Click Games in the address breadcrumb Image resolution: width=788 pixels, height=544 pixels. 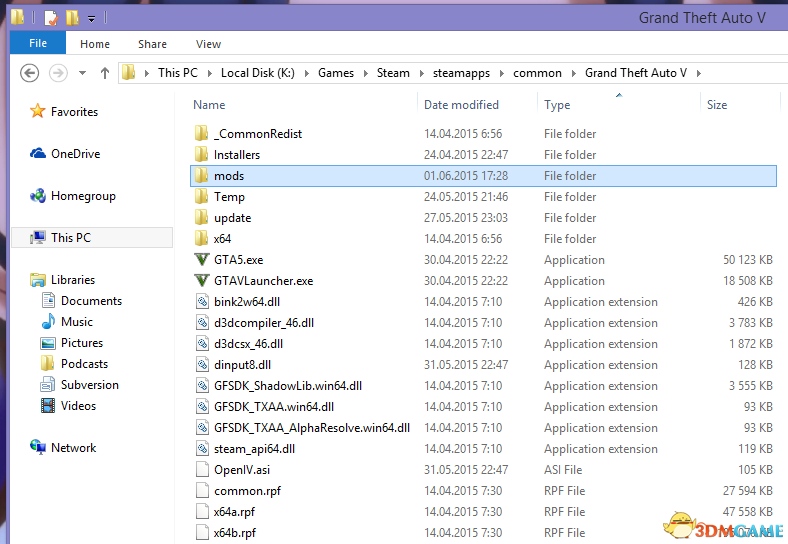pyautogui.click(x=336, y=73)
